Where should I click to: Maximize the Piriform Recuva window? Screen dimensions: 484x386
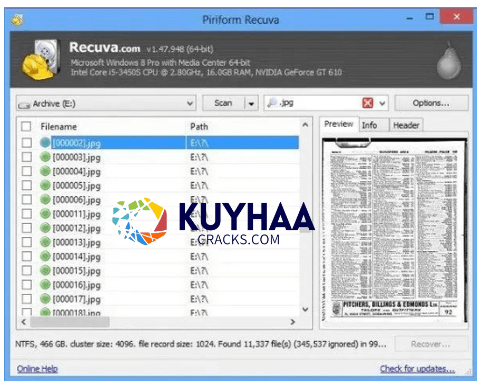[430, 17]
